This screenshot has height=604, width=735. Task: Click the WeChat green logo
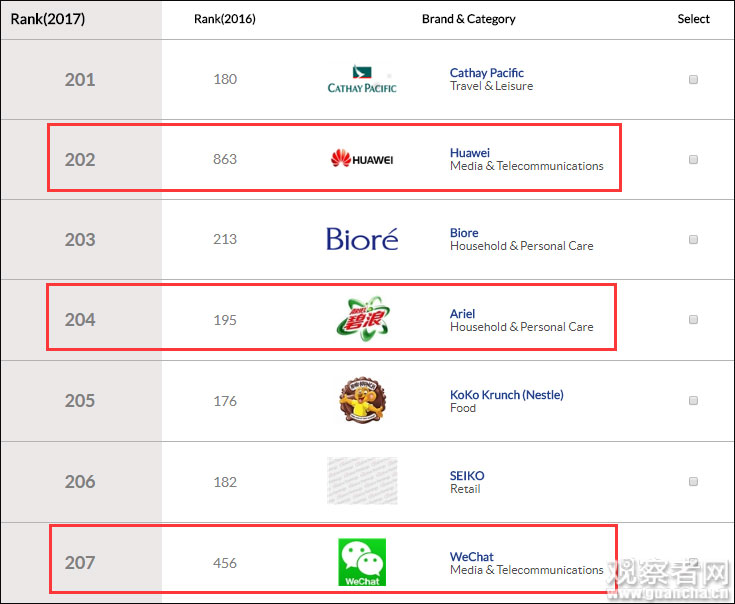click(x=362, y=562)
